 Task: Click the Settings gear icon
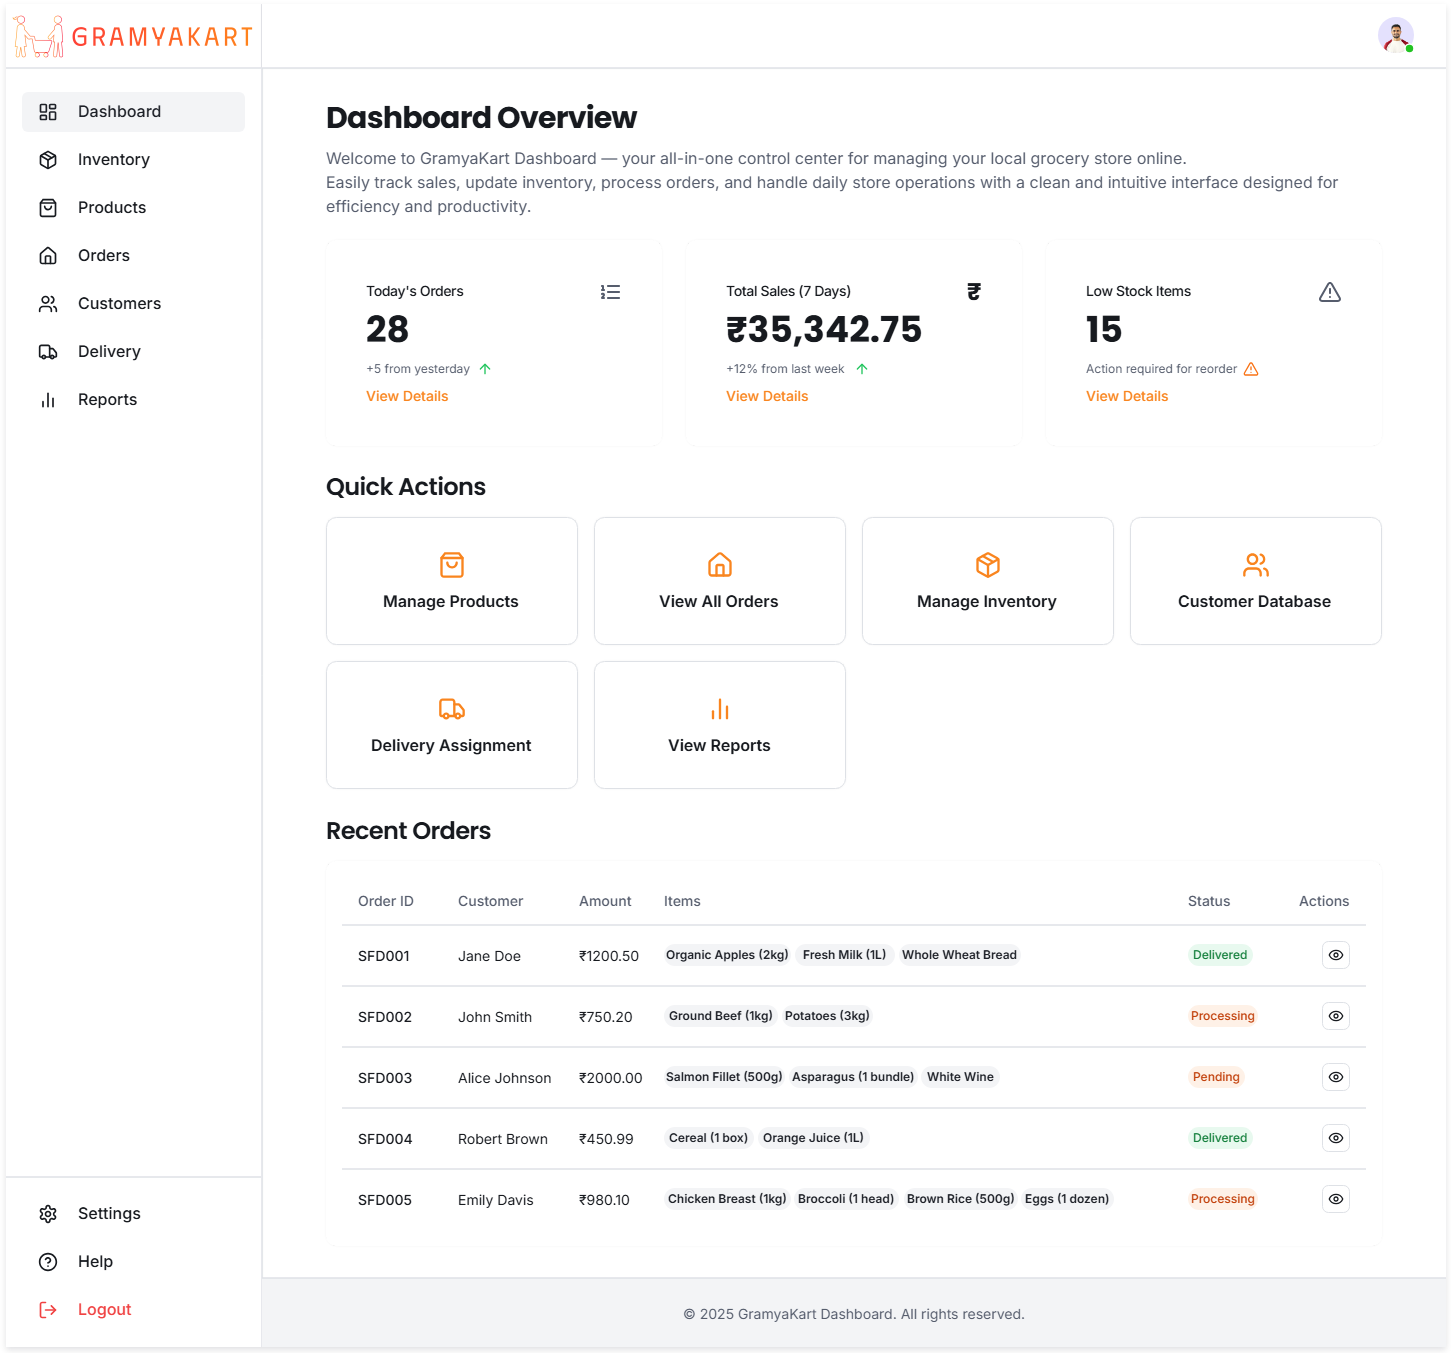click(48, 1213)
